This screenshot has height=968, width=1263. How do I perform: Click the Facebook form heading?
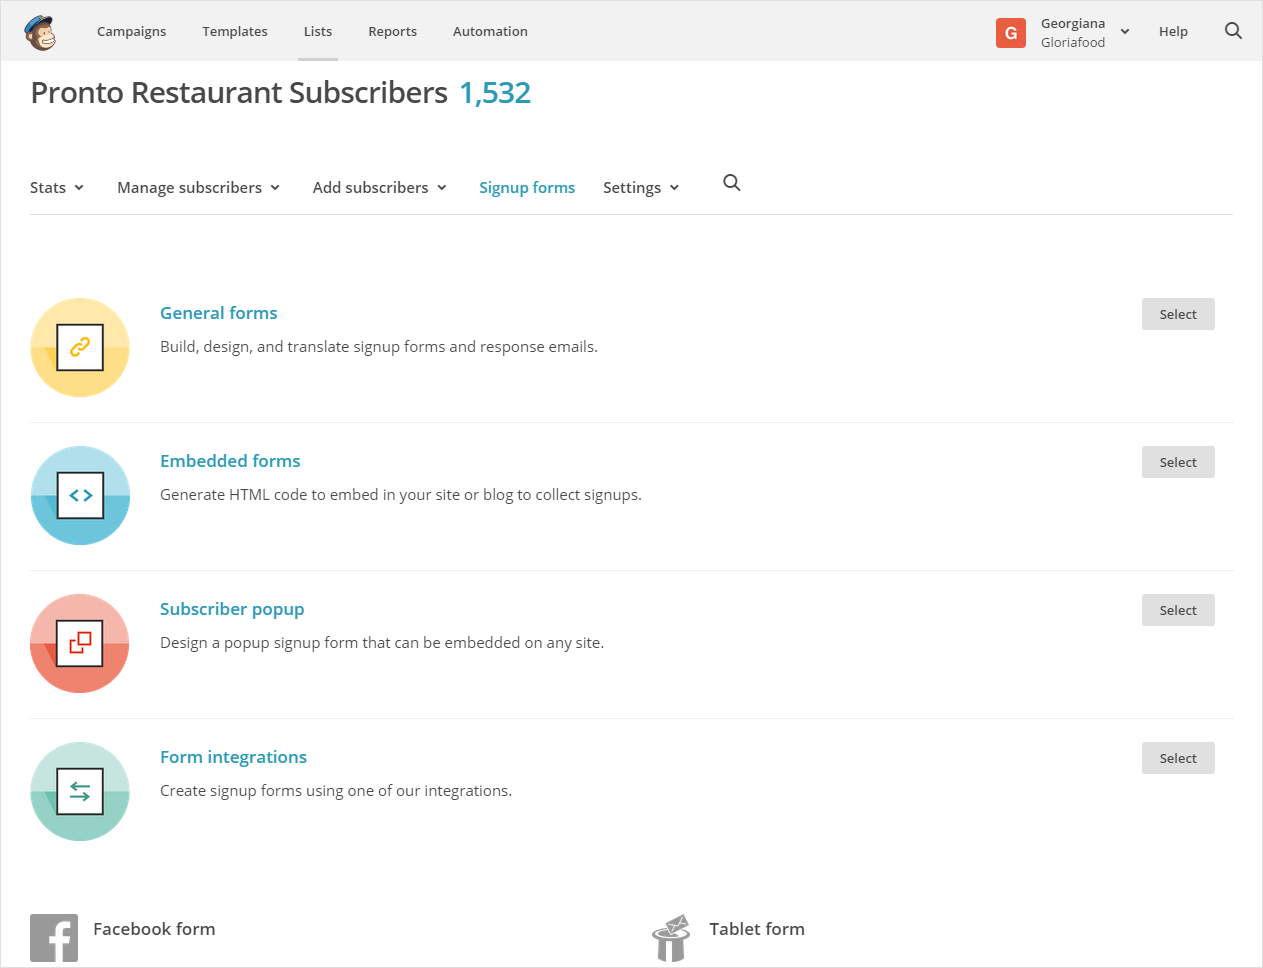click(x=154, y=929)
